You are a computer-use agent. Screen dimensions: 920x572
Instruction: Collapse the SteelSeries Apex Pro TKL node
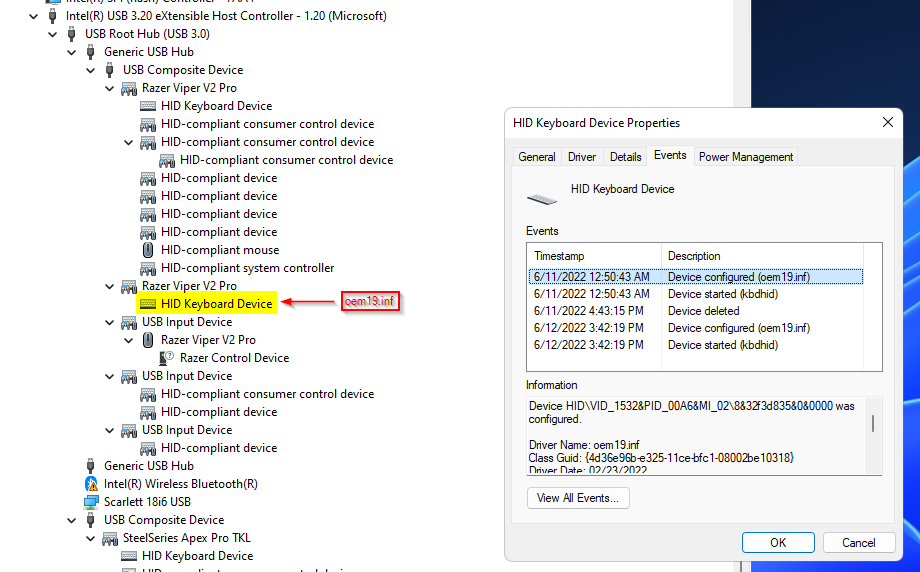[x=91, y=538]
